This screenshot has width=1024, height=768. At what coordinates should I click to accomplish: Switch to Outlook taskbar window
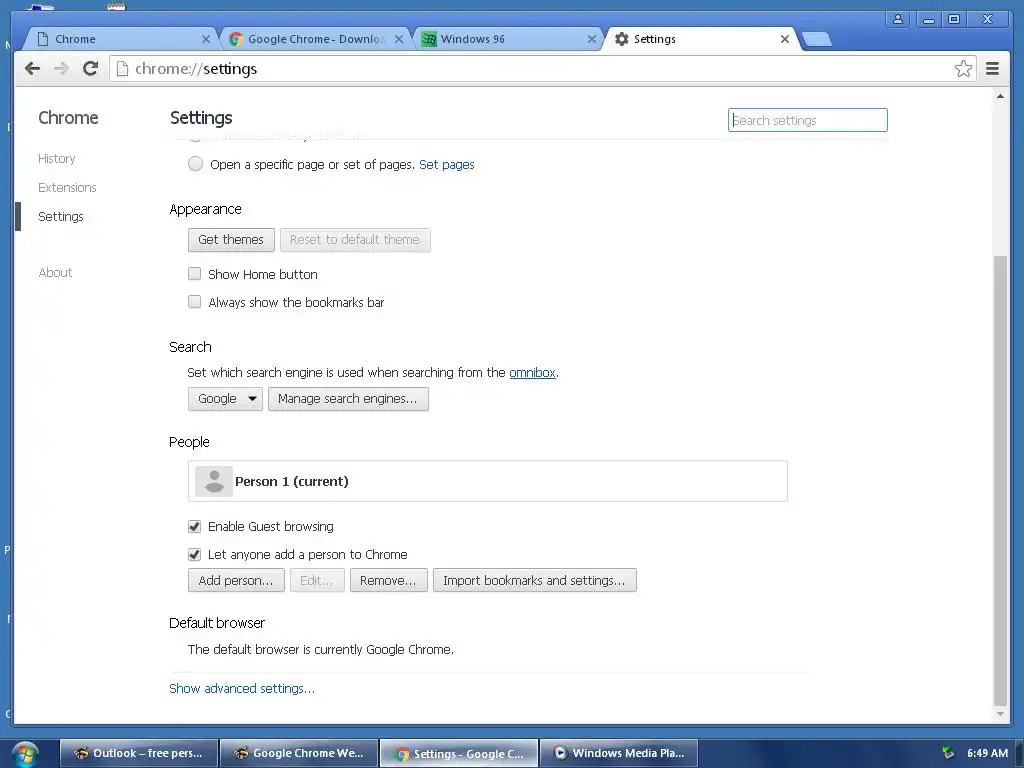click(138, 753)
